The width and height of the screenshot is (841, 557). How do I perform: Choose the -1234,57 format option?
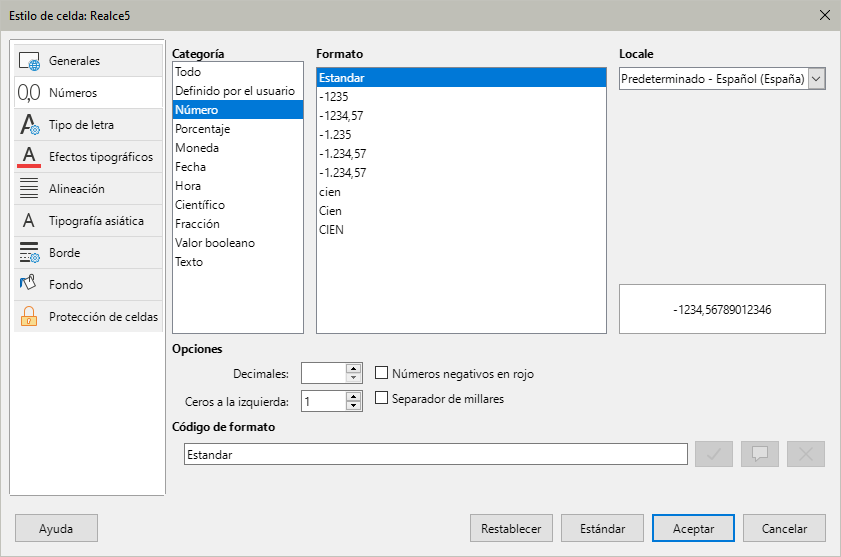342,116
